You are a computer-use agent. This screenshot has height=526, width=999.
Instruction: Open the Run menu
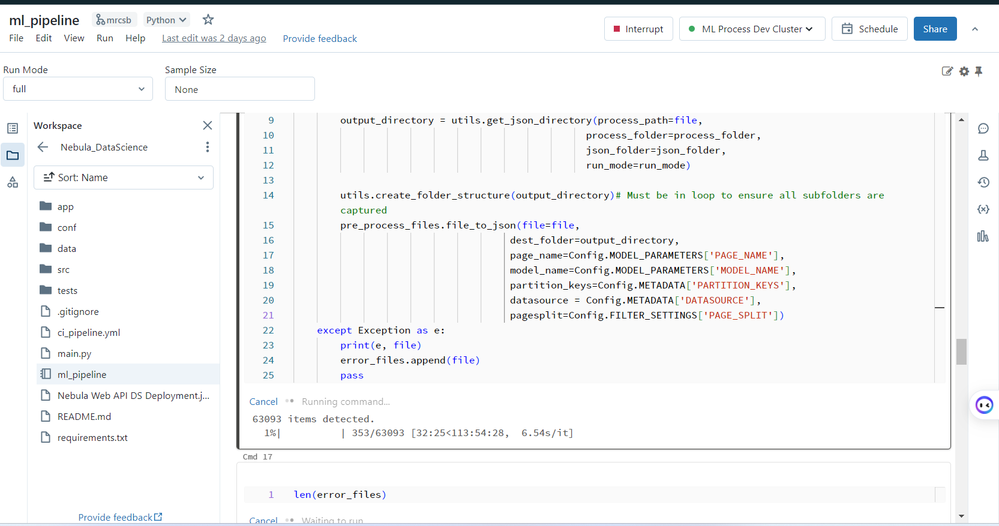pyautogui.click(x=105, y=38)
